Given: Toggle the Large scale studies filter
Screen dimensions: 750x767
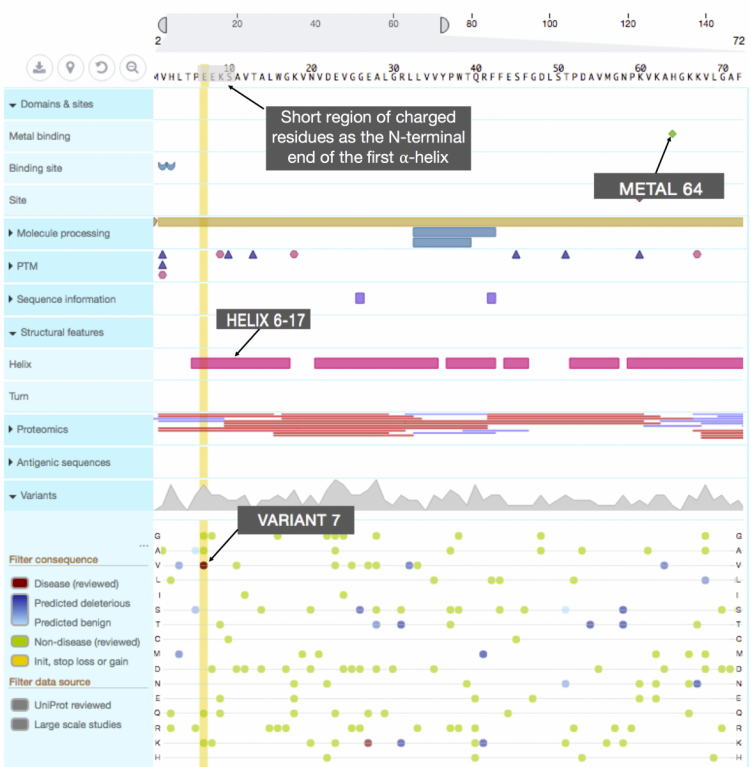Looking at the screenshot, I should pos(20,724).
